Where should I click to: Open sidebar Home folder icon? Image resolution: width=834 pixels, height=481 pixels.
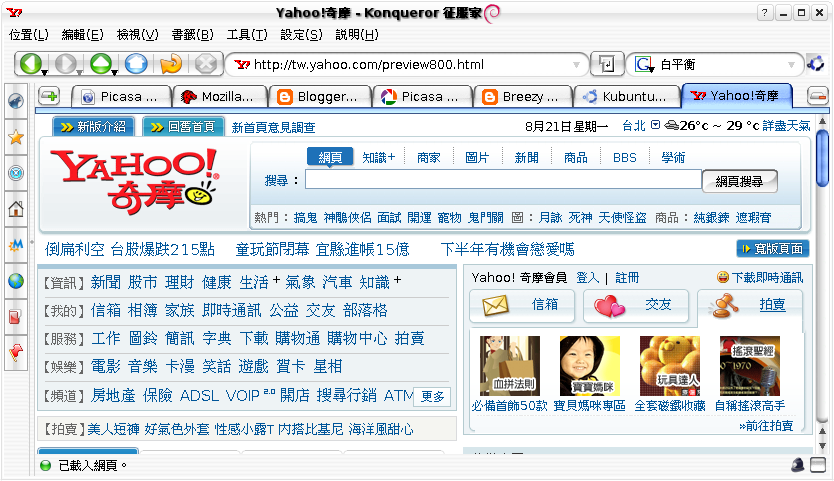pos(16,209)
